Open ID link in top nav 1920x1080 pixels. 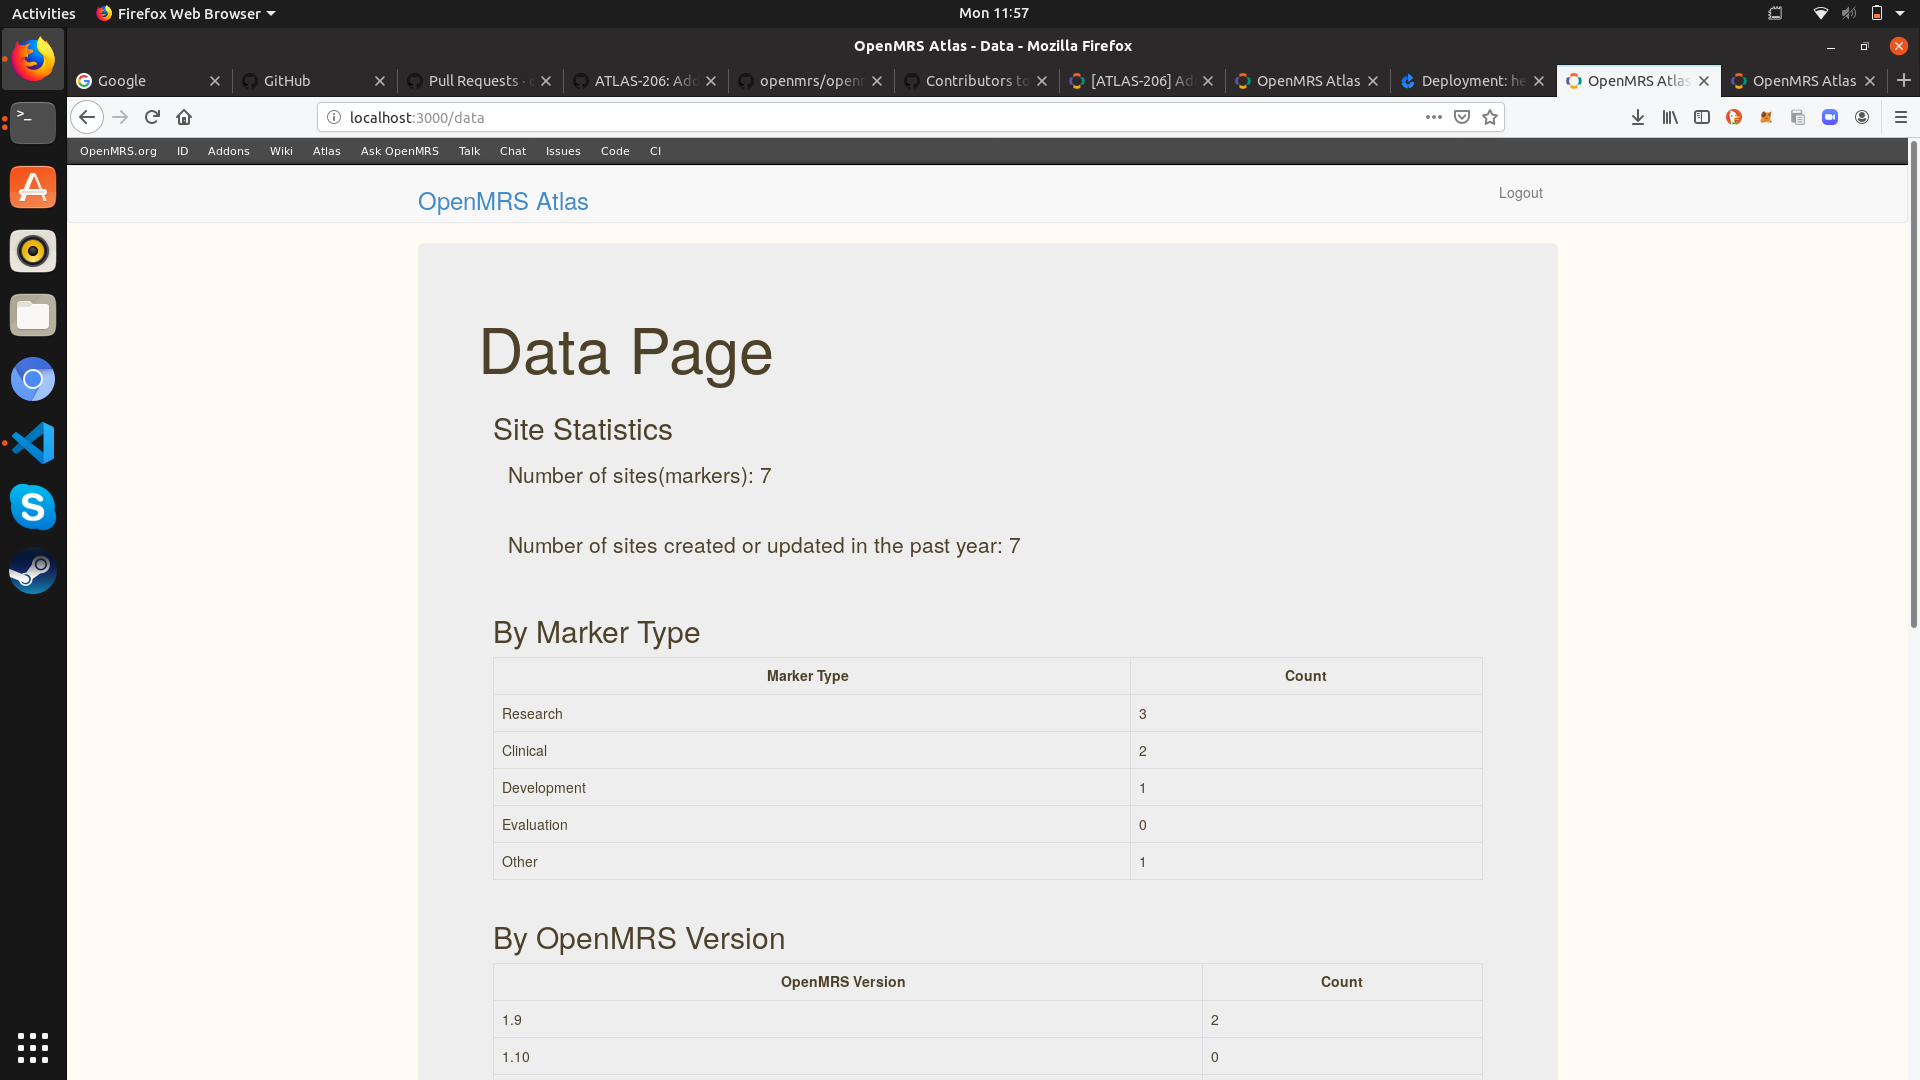[x=182, y=151]
